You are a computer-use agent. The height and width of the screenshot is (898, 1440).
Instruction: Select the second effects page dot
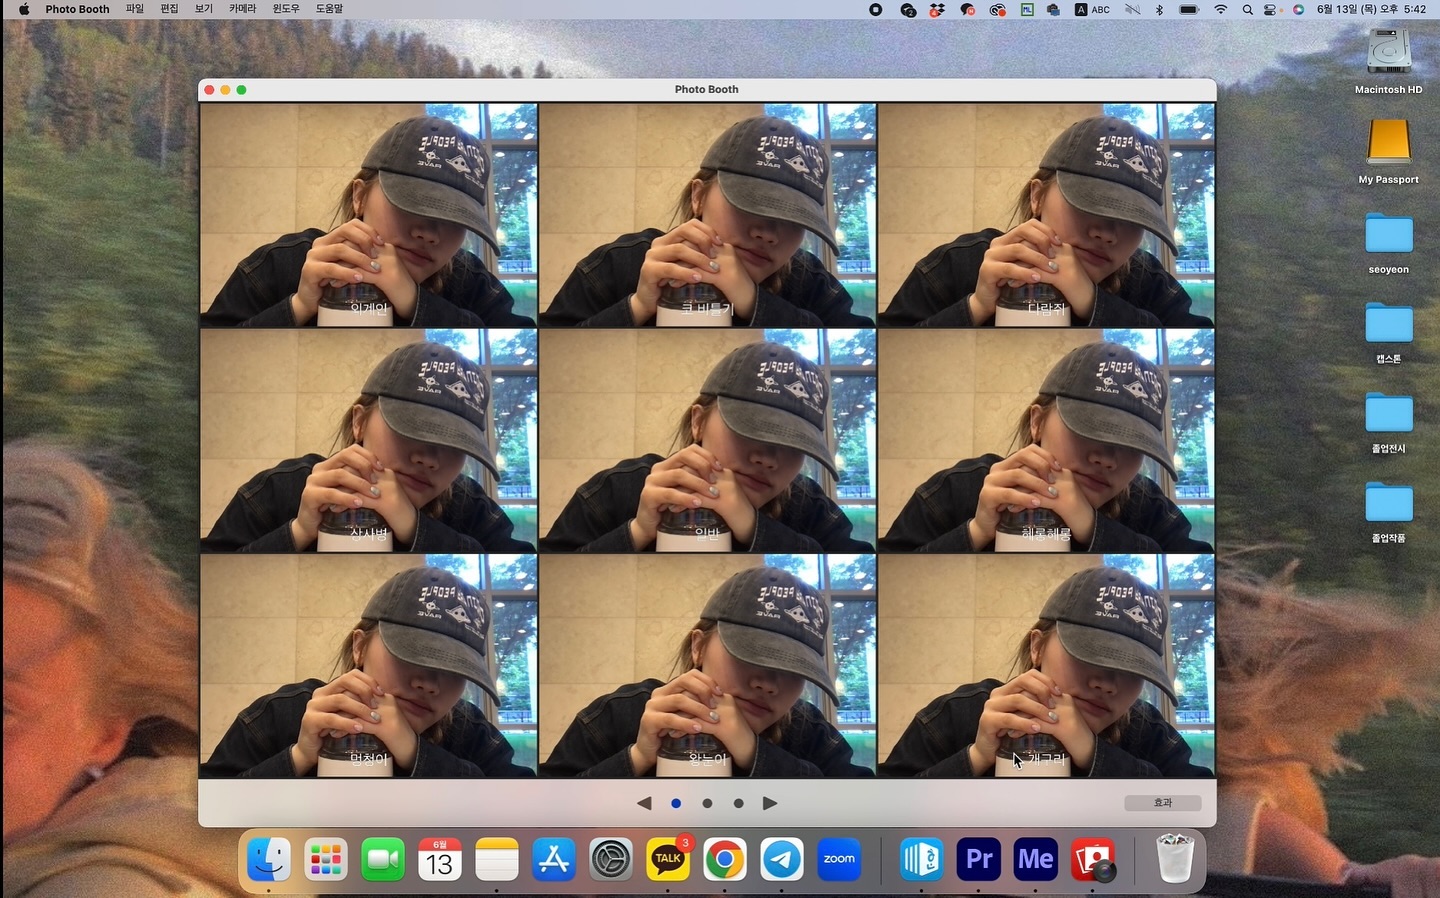tap(707, 803)
